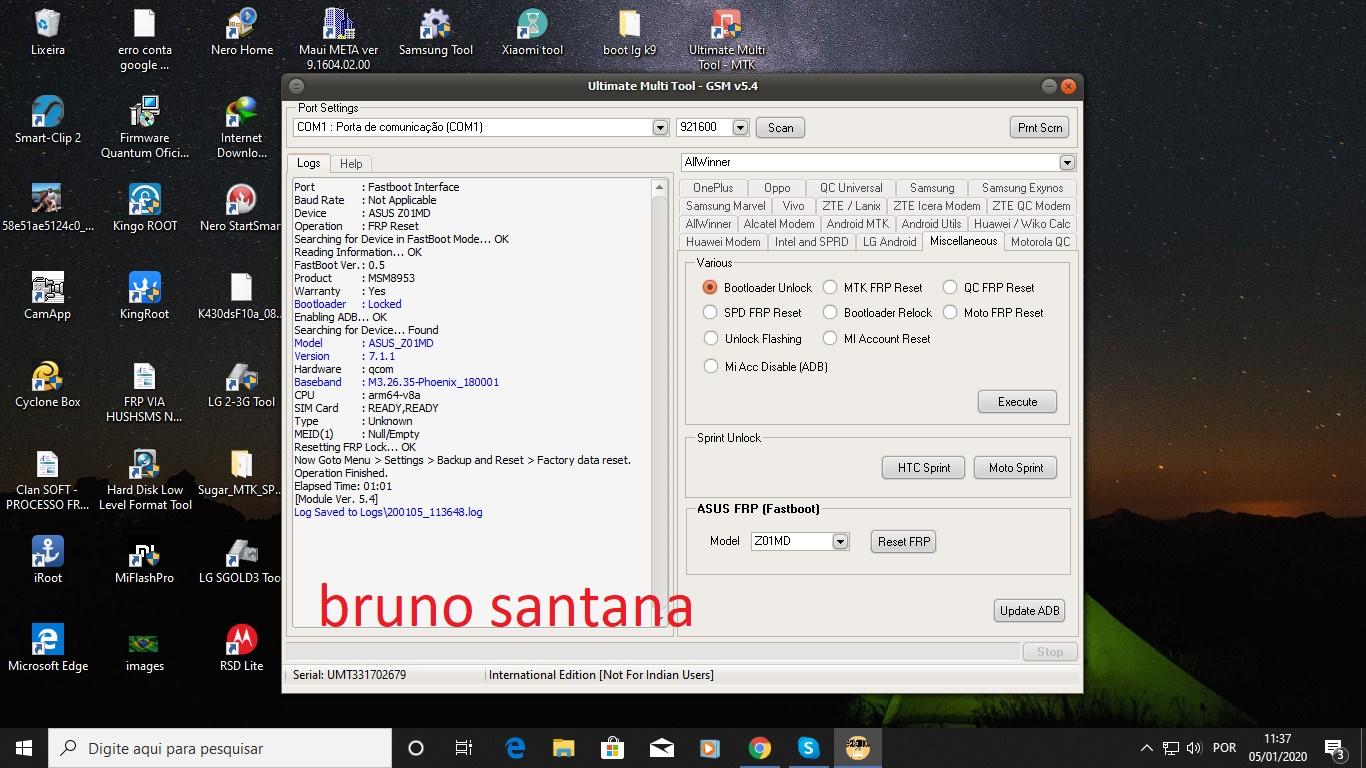This screenshot has height=768, width=1366.
Task: Select Moto FRP Reset radio button
Action: pos(993,312)
